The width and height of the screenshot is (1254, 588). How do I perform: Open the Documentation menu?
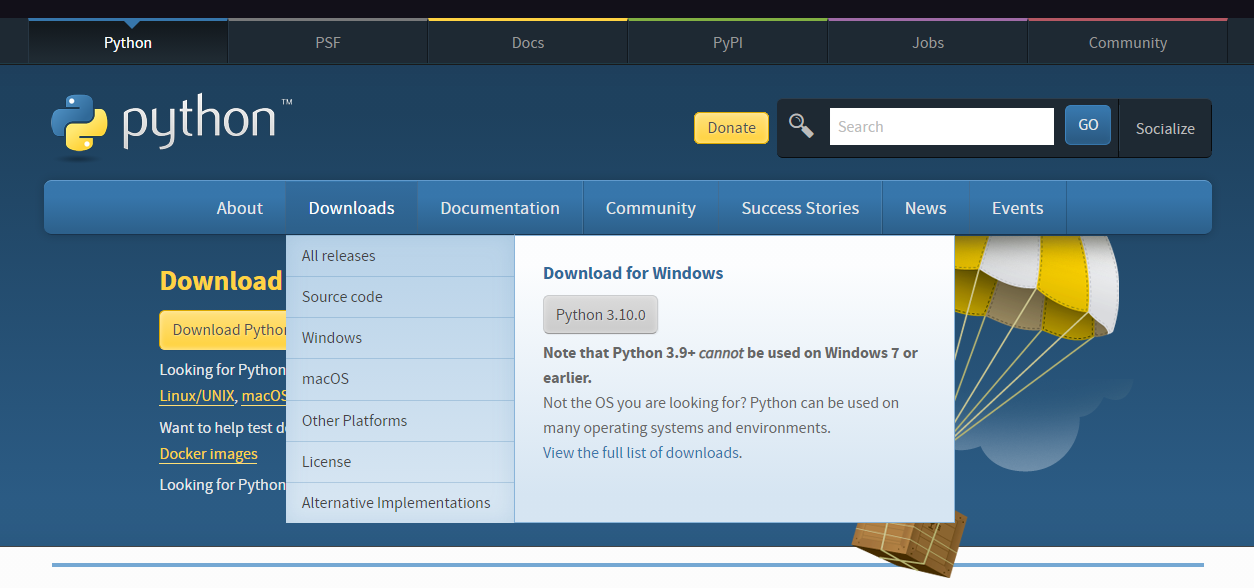click(499, 207)
